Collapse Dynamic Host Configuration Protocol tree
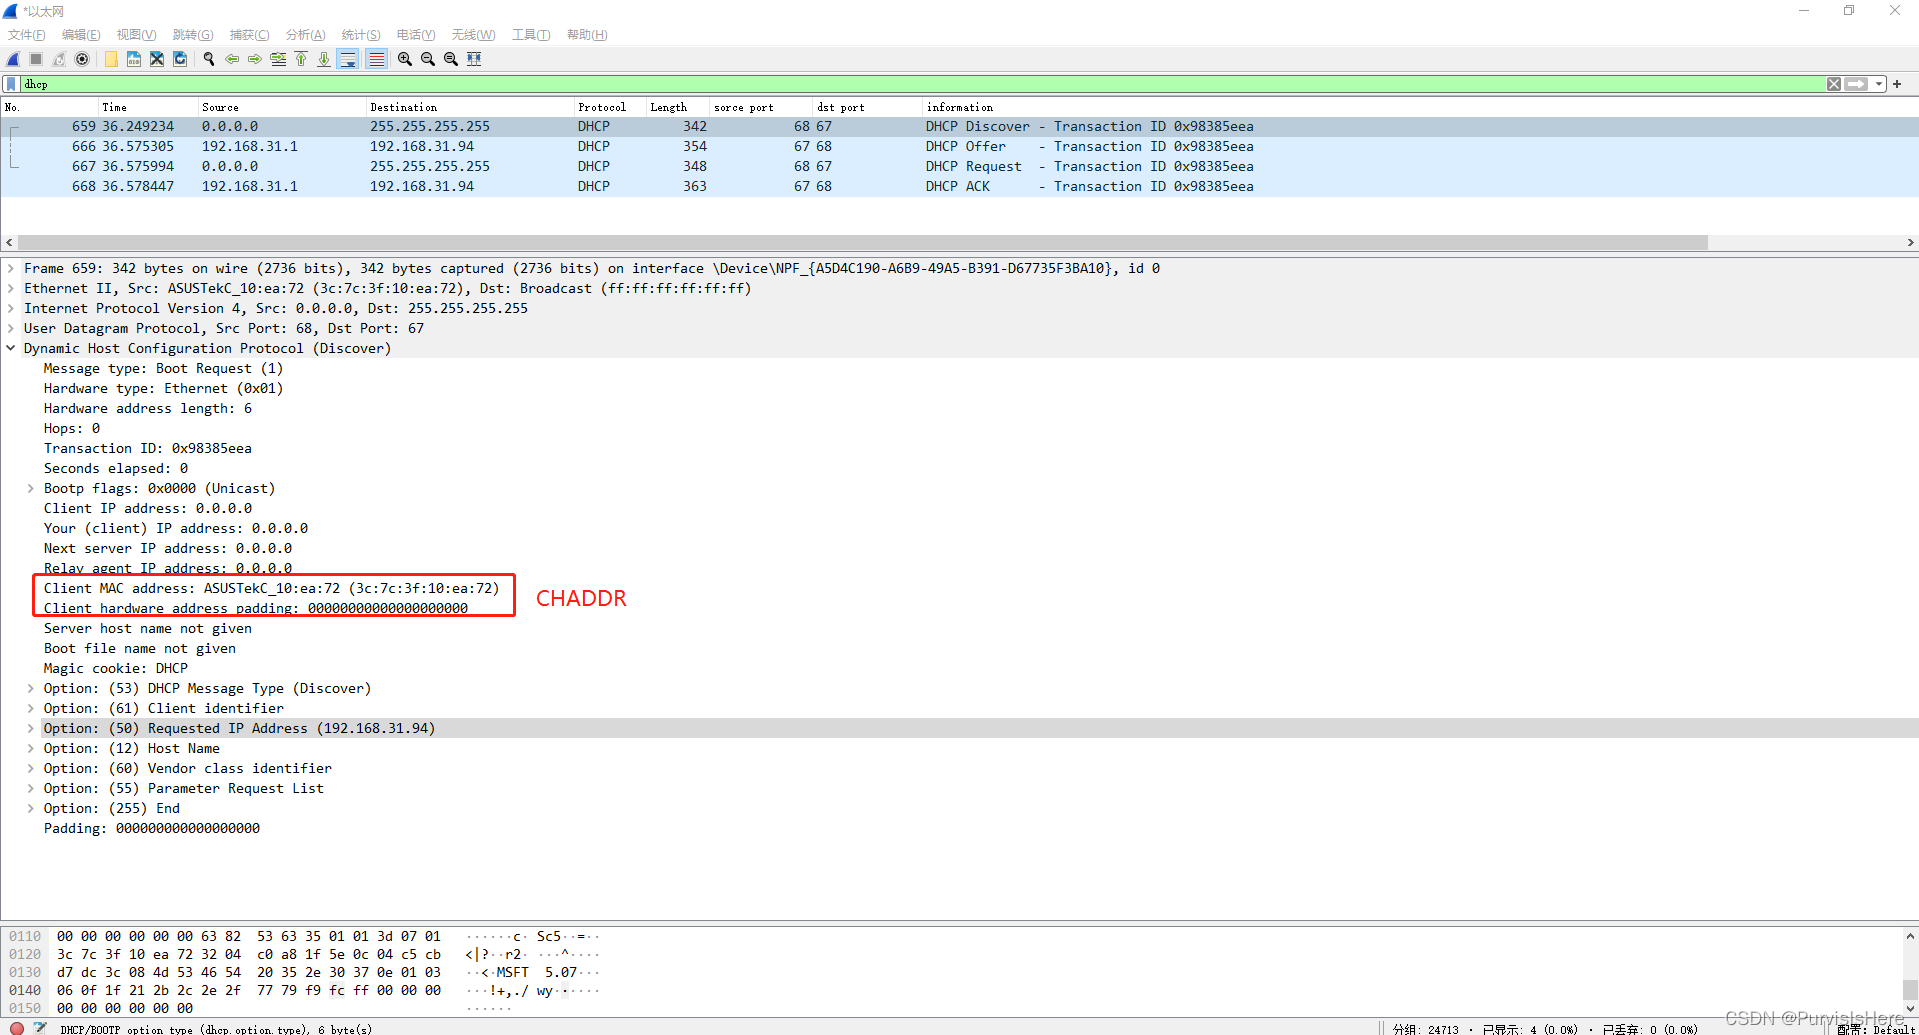This screenshot has height=1035, width=1919. [x=11, y=348]
